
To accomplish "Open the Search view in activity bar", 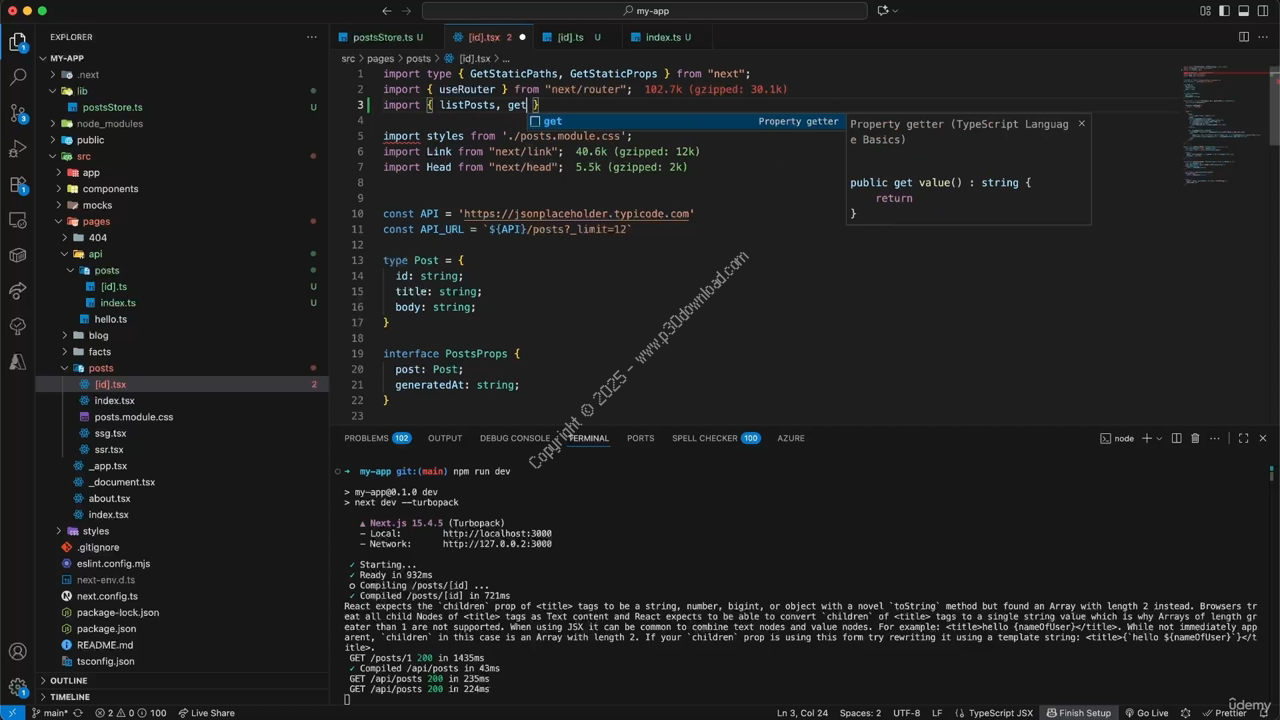I will pyautogui.click(x=18, y=77).
